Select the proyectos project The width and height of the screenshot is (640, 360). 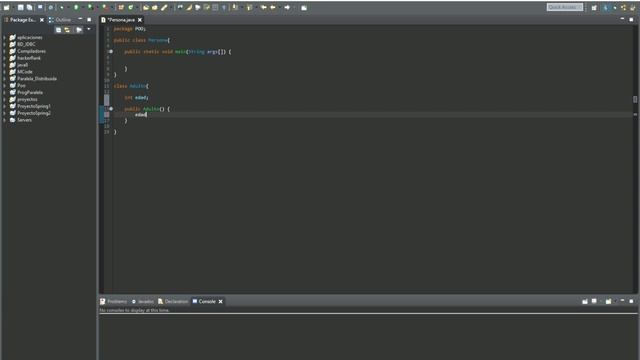click(x=27, y=100)
